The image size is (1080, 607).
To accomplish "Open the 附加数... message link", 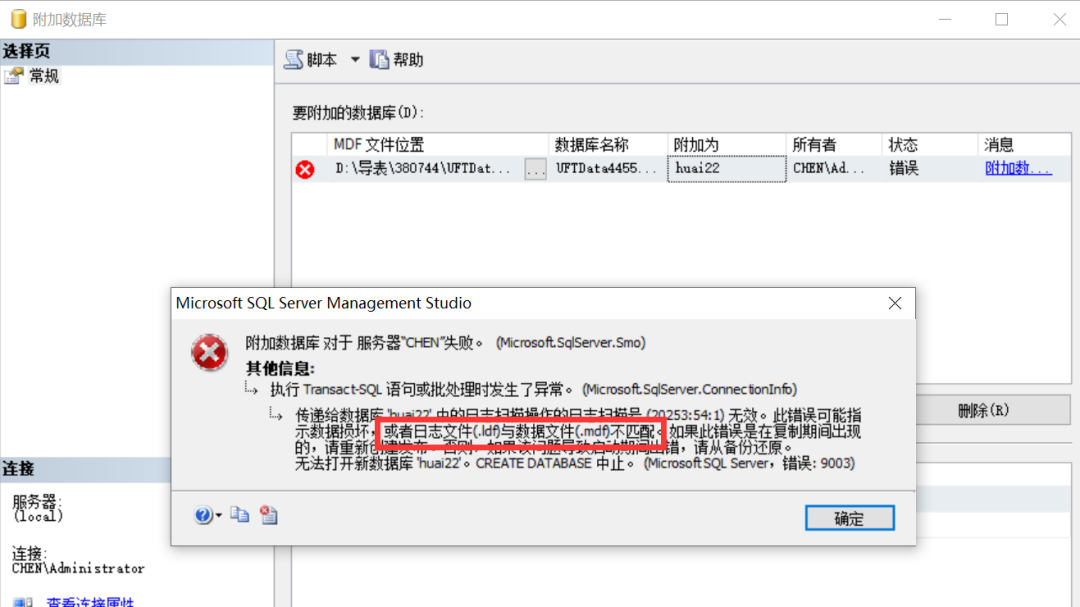I will point(1018,168).
